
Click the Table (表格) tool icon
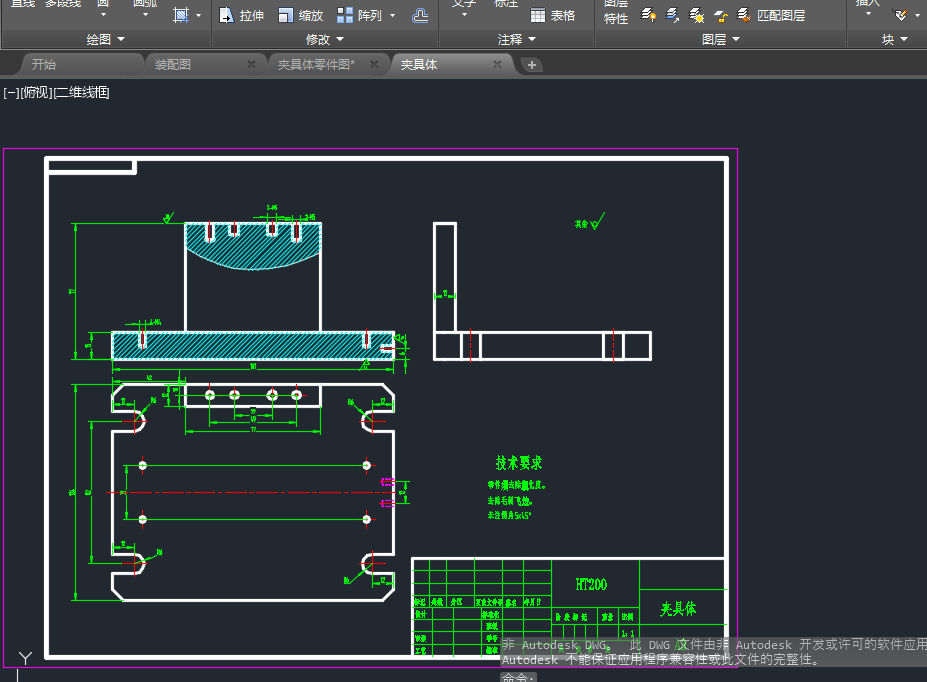(x=538, y=15)
